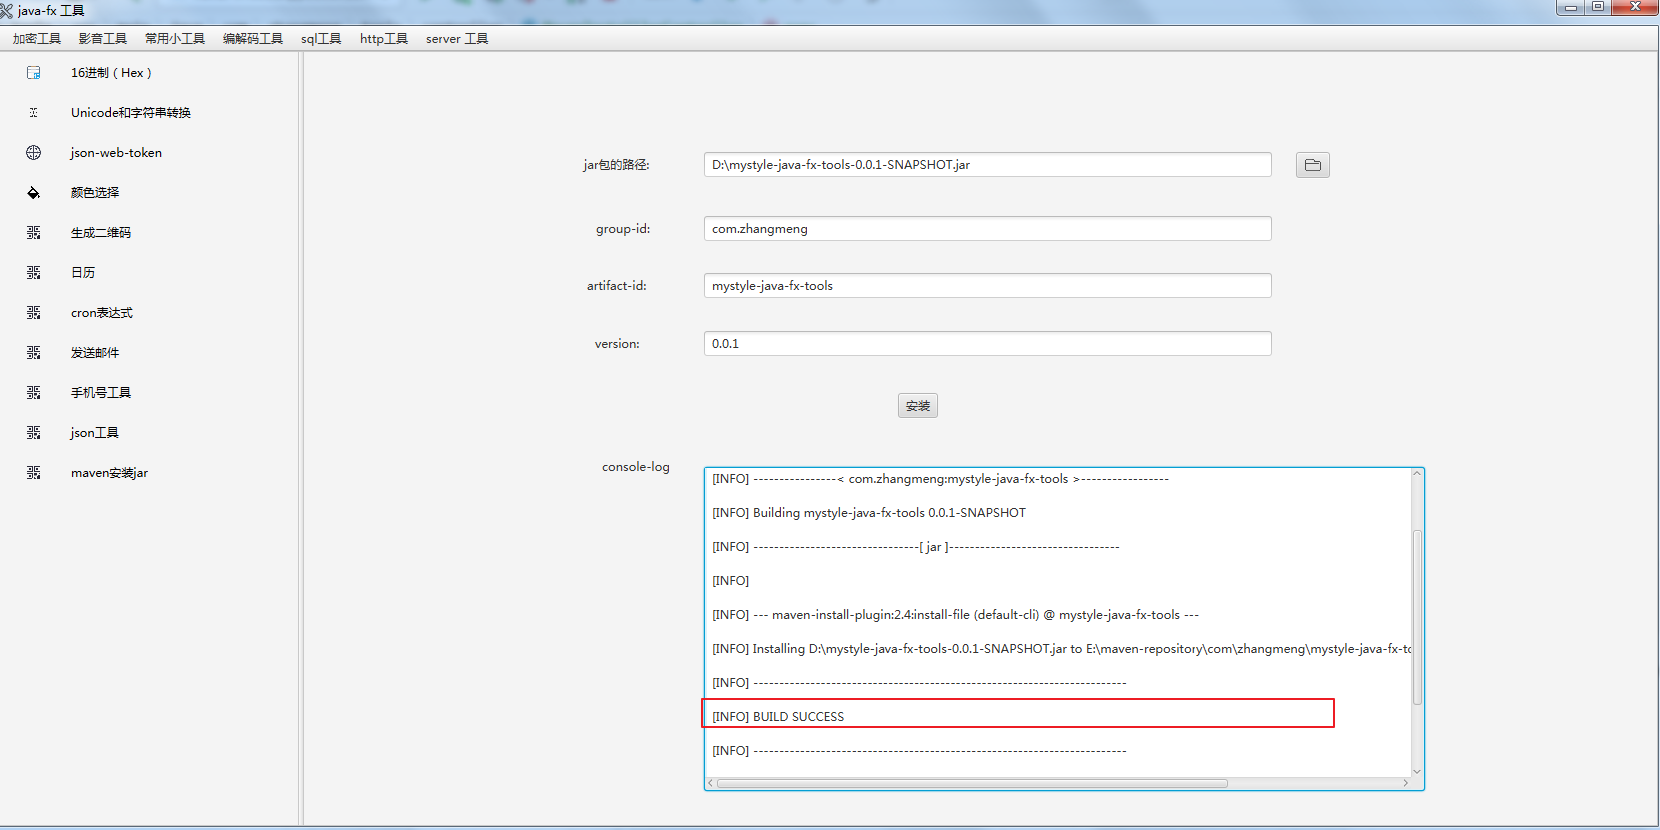Browse for jar file with folder icon
1660x830 pixels.
1312,165
